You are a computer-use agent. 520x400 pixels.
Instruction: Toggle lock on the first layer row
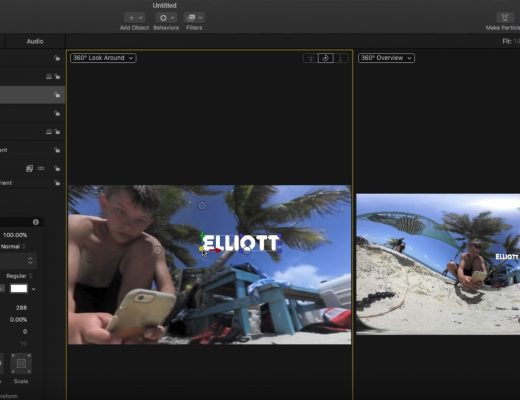pyautogui.click(x=57, y=58)
